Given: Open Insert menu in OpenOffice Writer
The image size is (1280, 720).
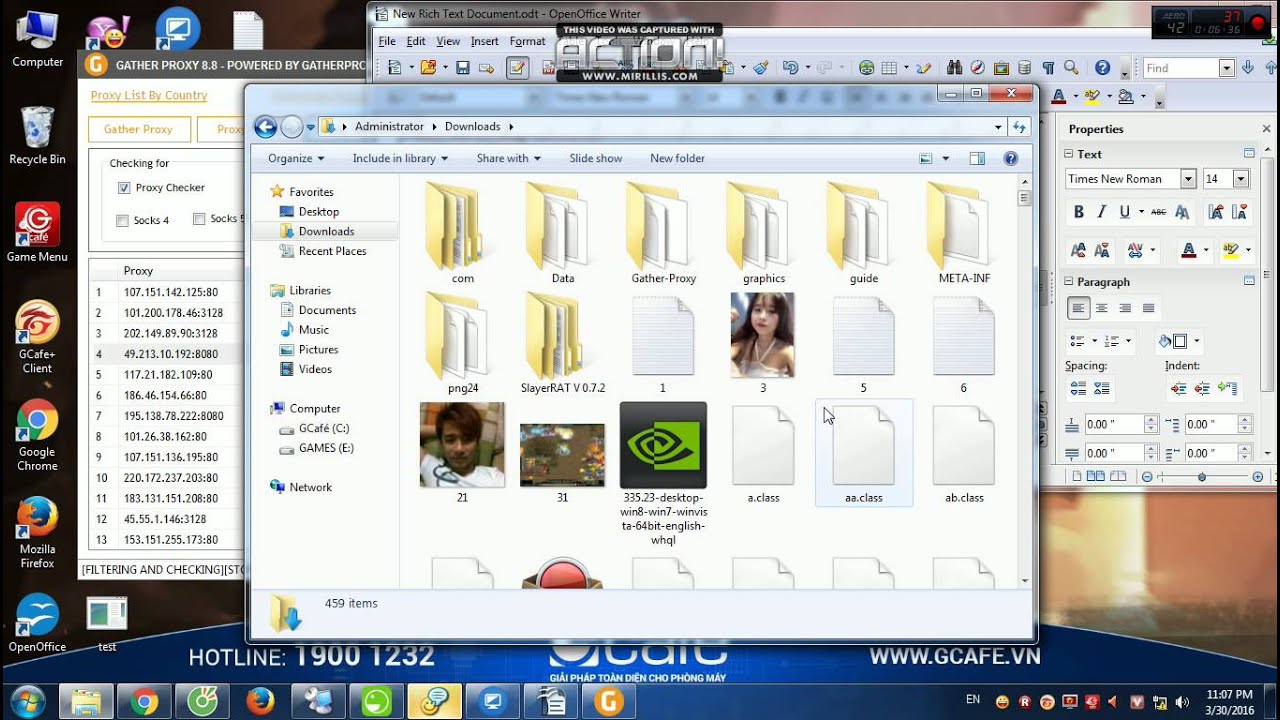Looking at the screenshot, I should [484, 41].
